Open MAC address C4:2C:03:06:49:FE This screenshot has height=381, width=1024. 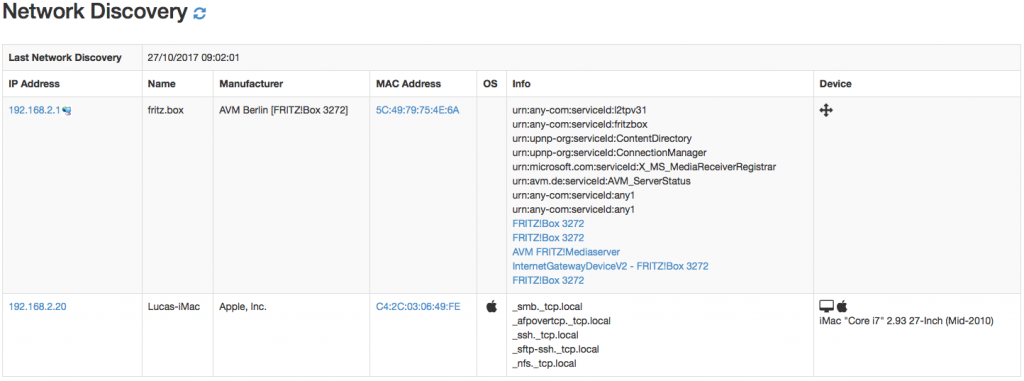pyautogui.click(x=417, y=306)
